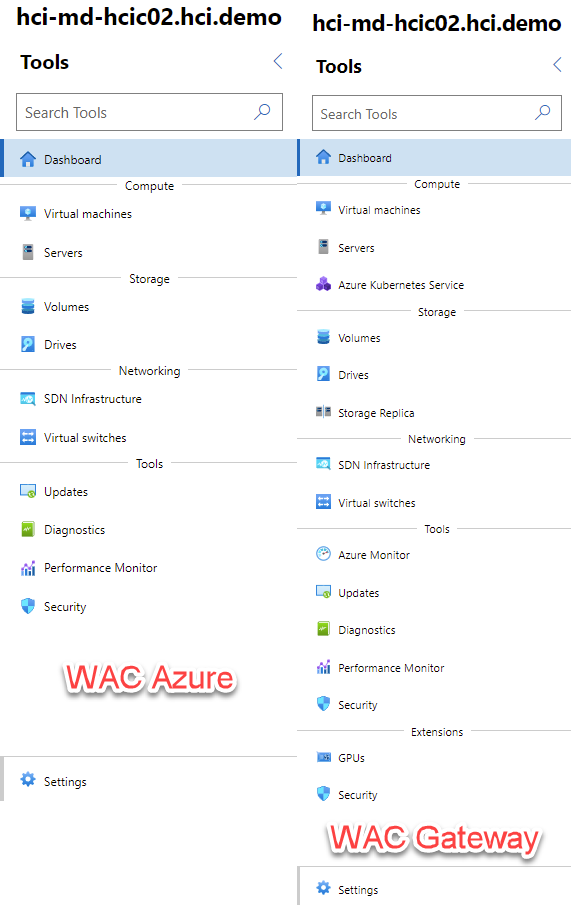Open Virtual switches label in Gateway panel
Image resolution: width=571 pixels, height=905 pixels.
(x=376, y=503)
